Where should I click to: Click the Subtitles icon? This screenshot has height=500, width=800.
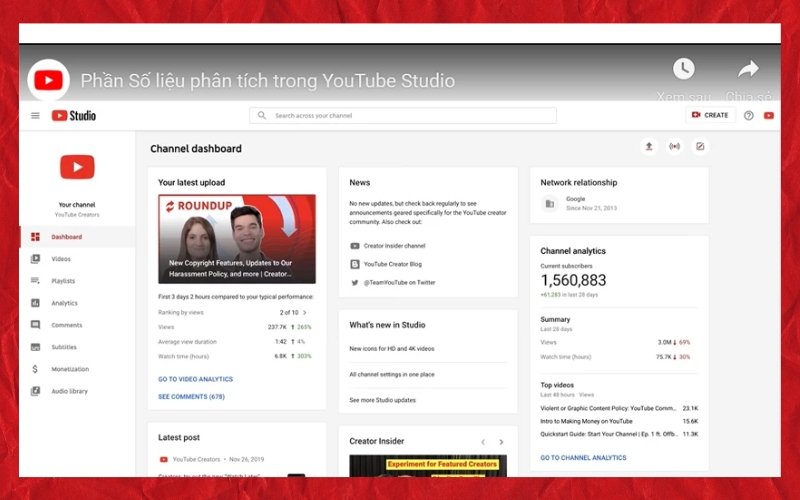pyautogui.click(x=35, y=347)
